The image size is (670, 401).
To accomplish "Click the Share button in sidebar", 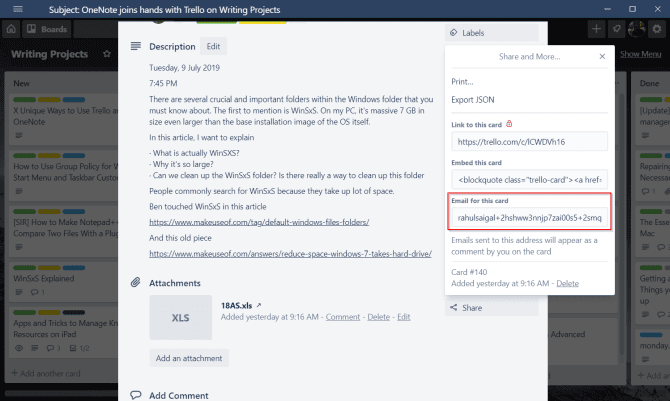I will click(x=491, y=308).
